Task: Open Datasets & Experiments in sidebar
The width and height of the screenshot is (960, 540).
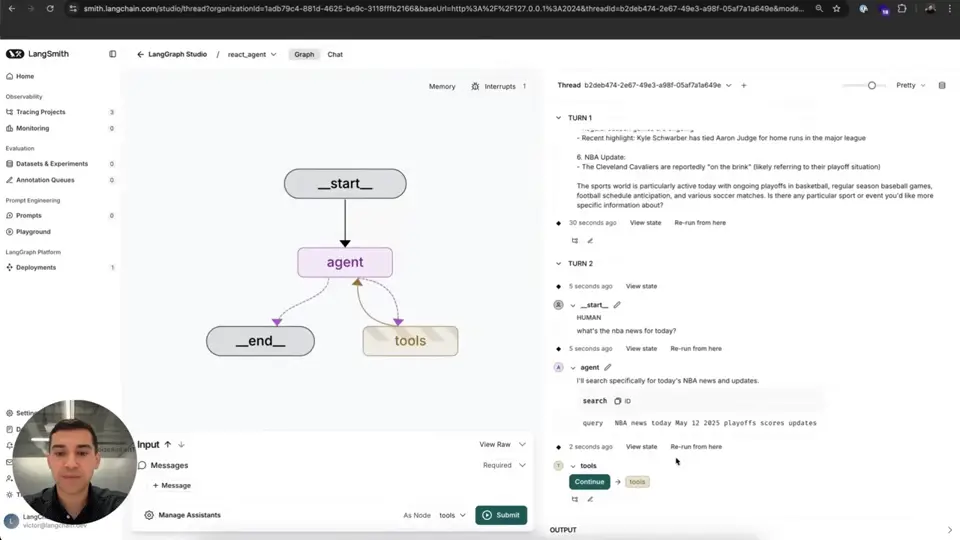Action: (51, 164)
